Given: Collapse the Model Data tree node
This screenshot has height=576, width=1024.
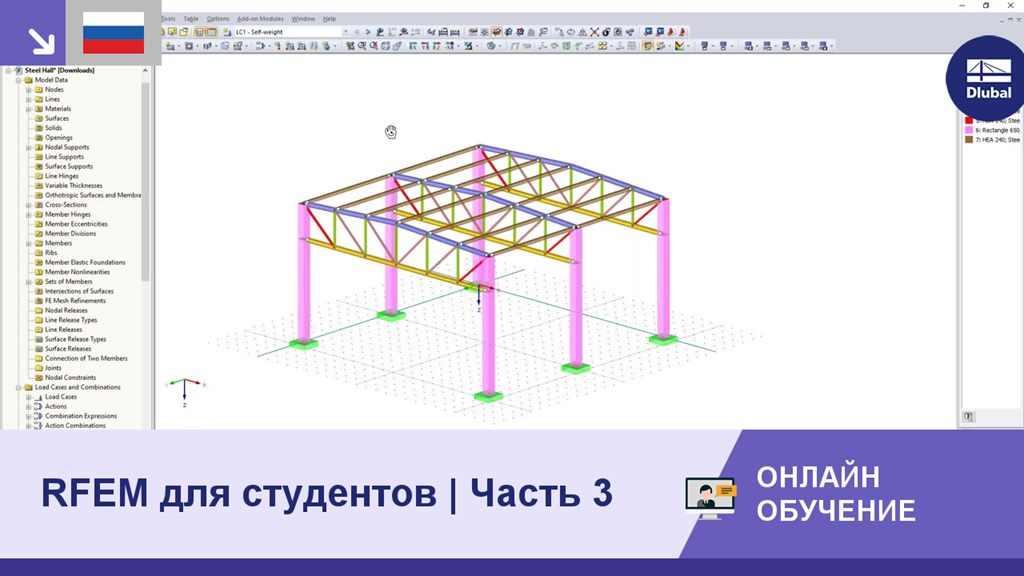Looking at the screenshot, I should click(19, 80).
